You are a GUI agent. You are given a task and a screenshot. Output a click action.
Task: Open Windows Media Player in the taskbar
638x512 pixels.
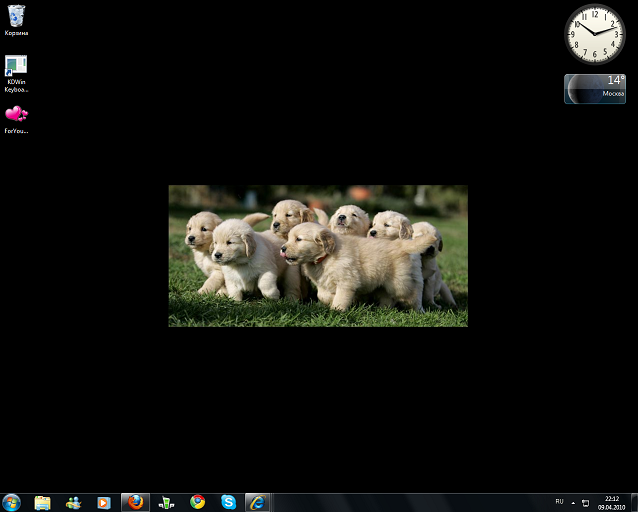coord(104,502)
